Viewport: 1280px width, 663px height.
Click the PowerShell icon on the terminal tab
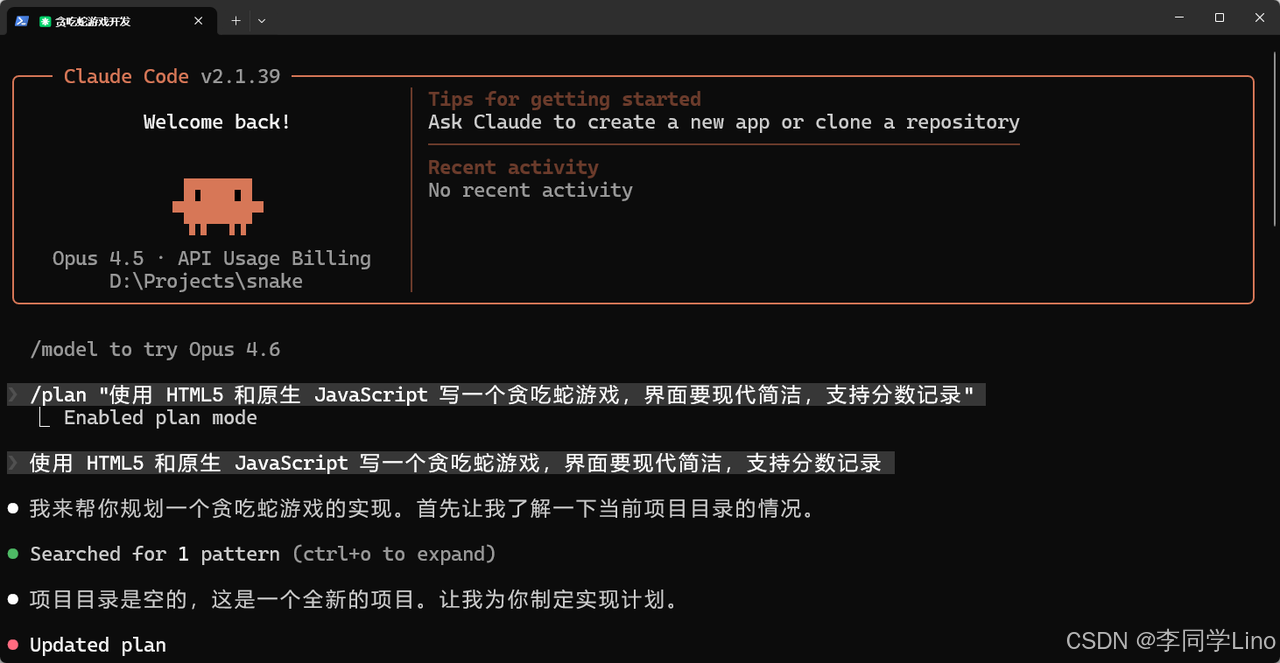coord(21,20)
